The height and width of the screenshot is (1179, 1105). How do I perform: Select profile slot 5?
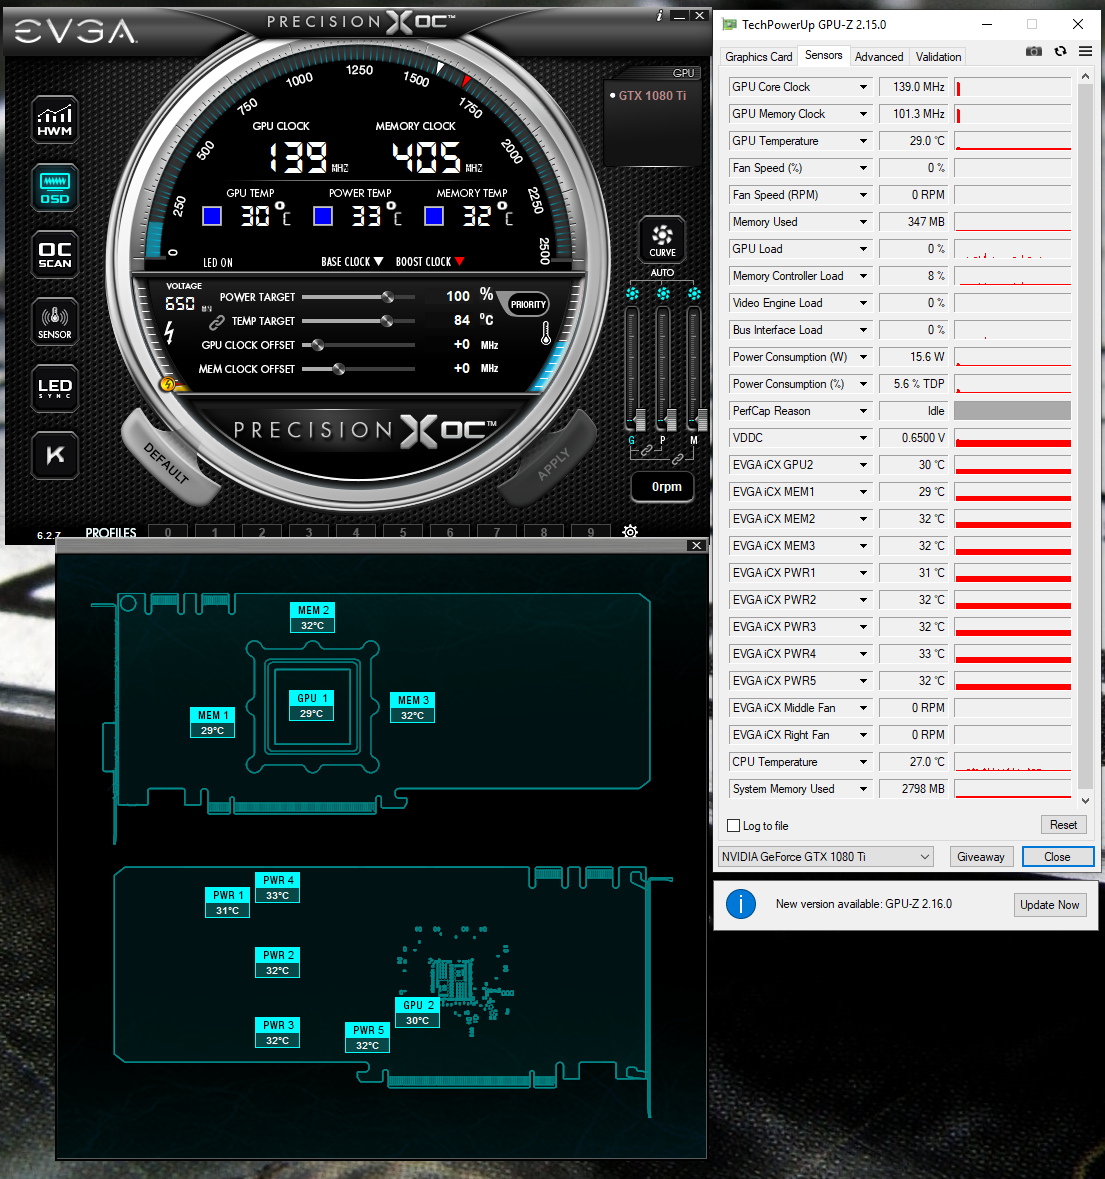(x=403, y=532)
